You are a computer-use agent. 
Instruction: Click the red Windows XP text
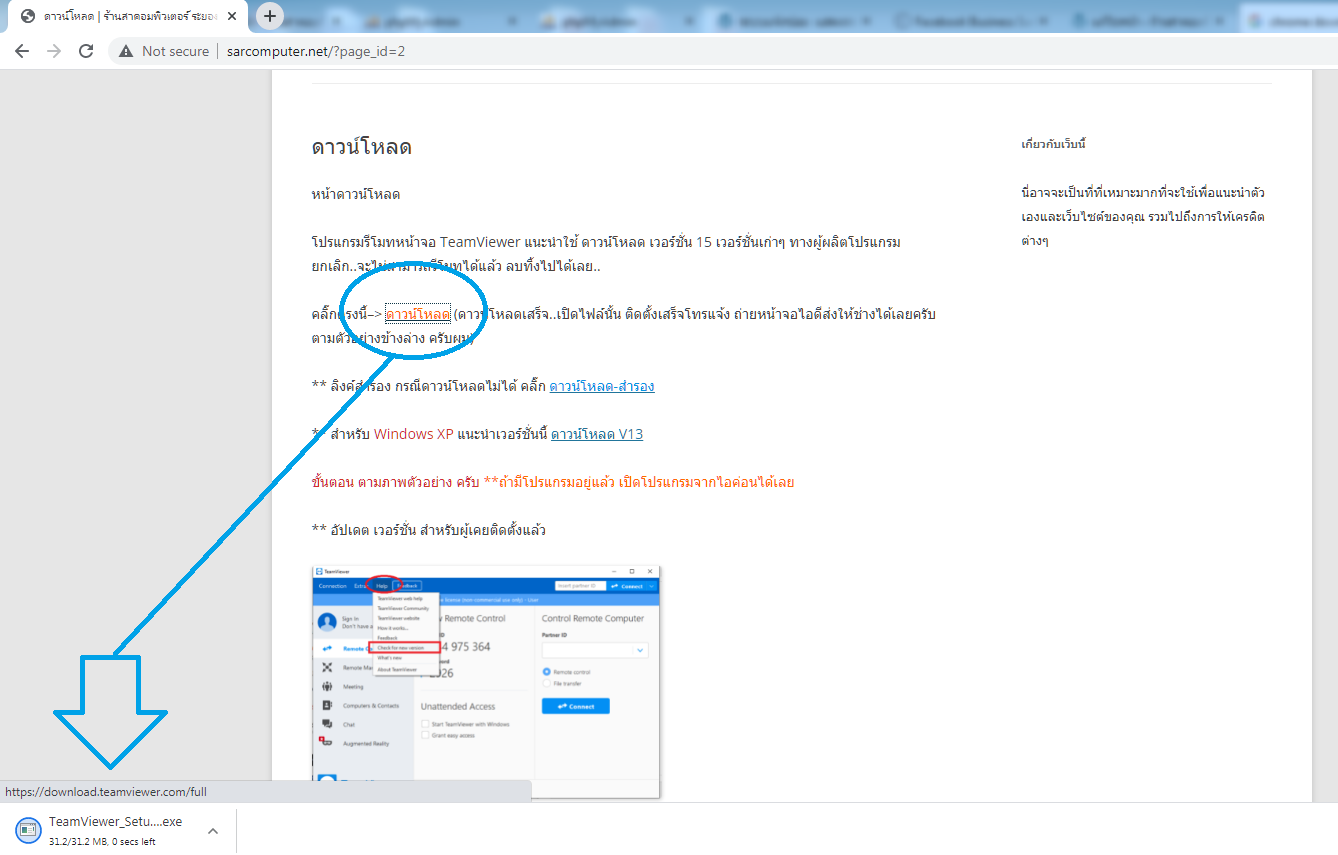(413, 434)
